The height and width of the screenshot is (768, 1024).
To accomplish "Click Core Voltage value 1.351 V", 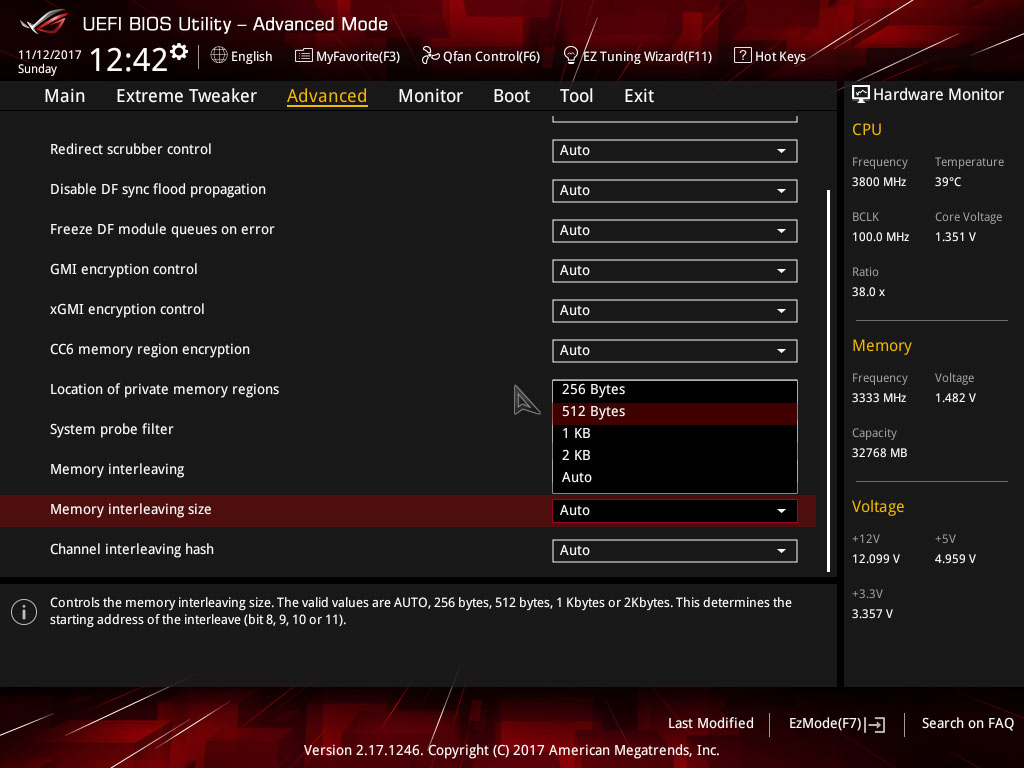I will pyautogui.click(x=955, y=237).
